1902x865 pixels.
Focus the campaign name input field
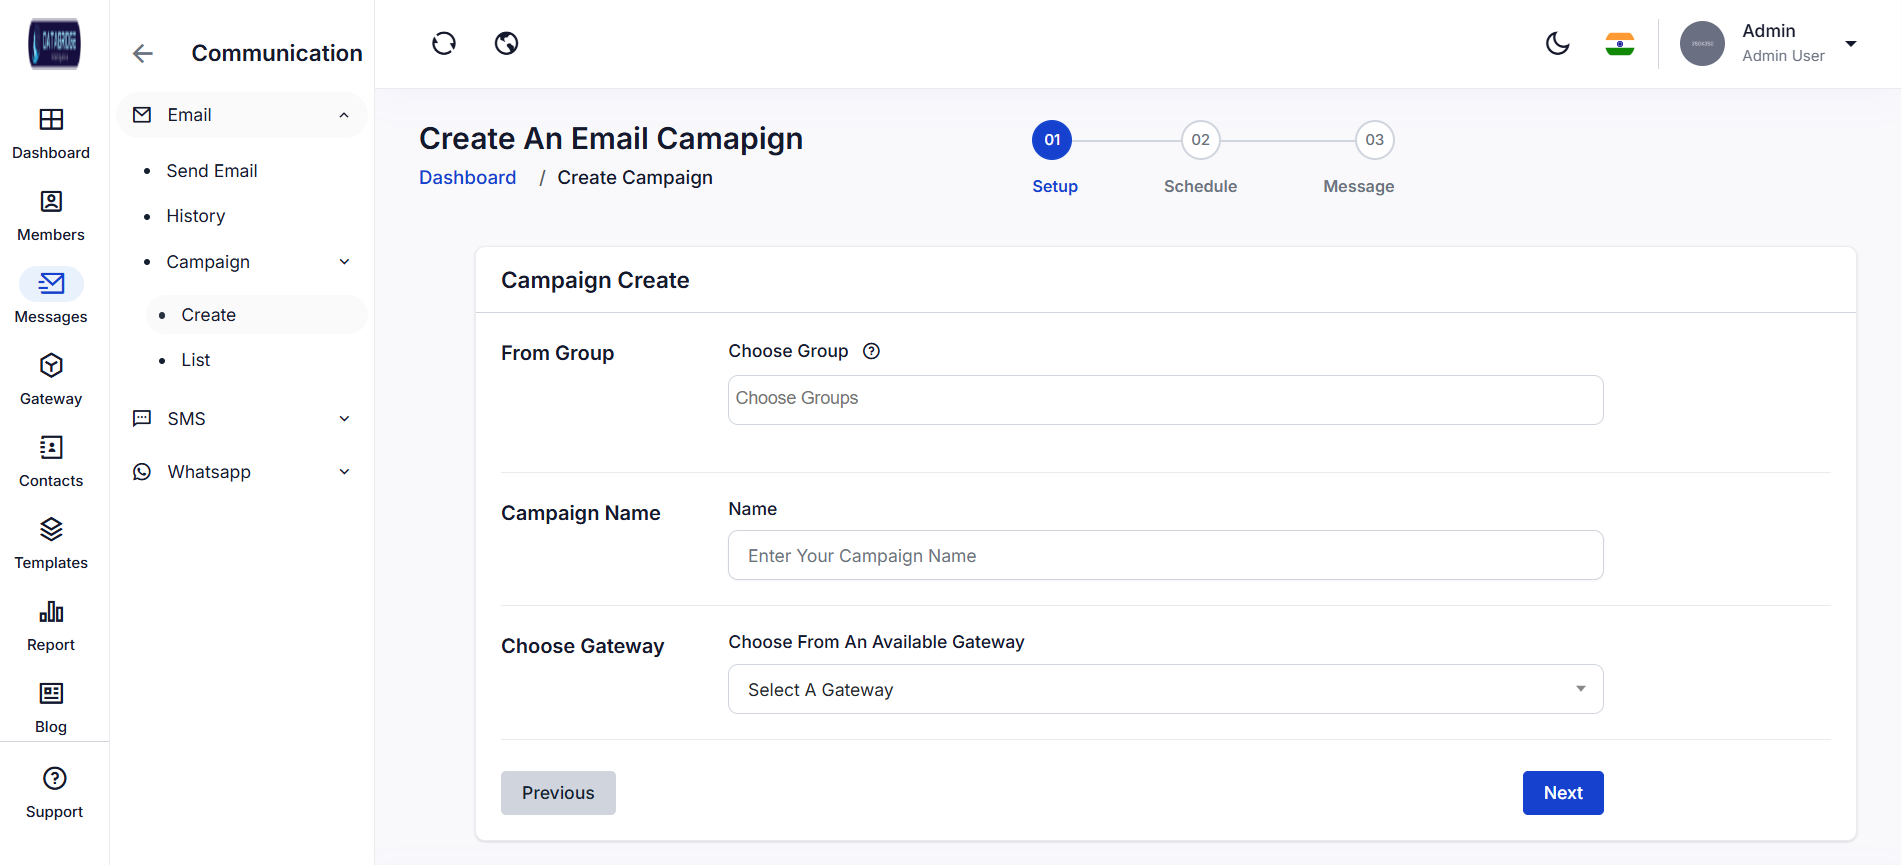click(x=1165, y=556)
